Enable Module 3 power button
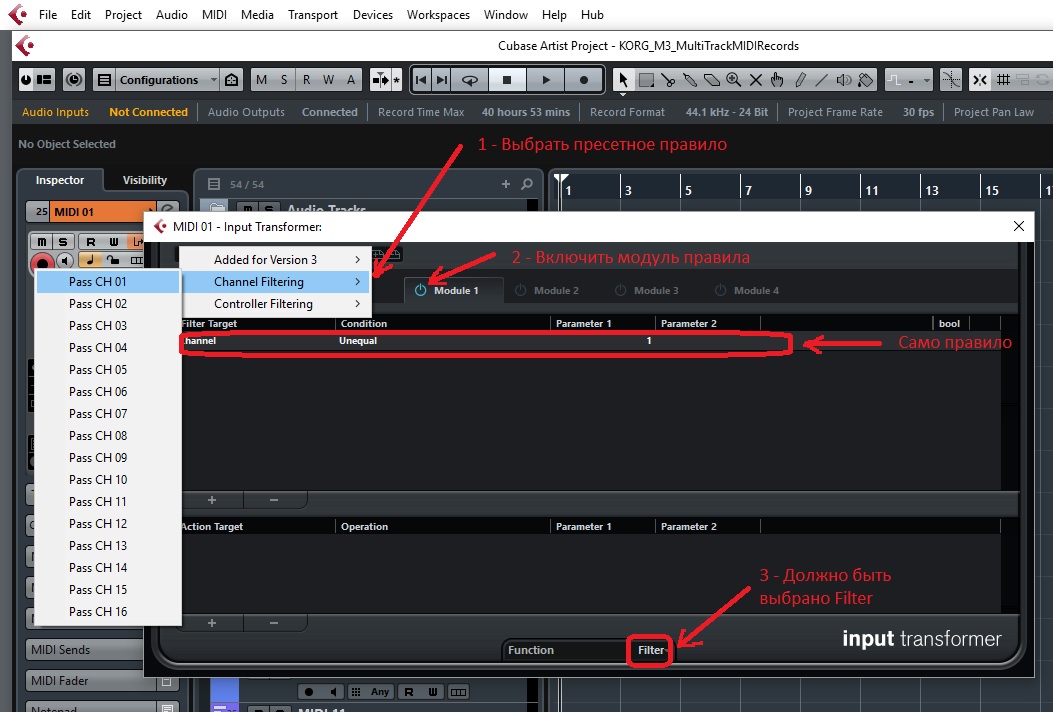Screen dimensions: 1053x712 [621, 290]
